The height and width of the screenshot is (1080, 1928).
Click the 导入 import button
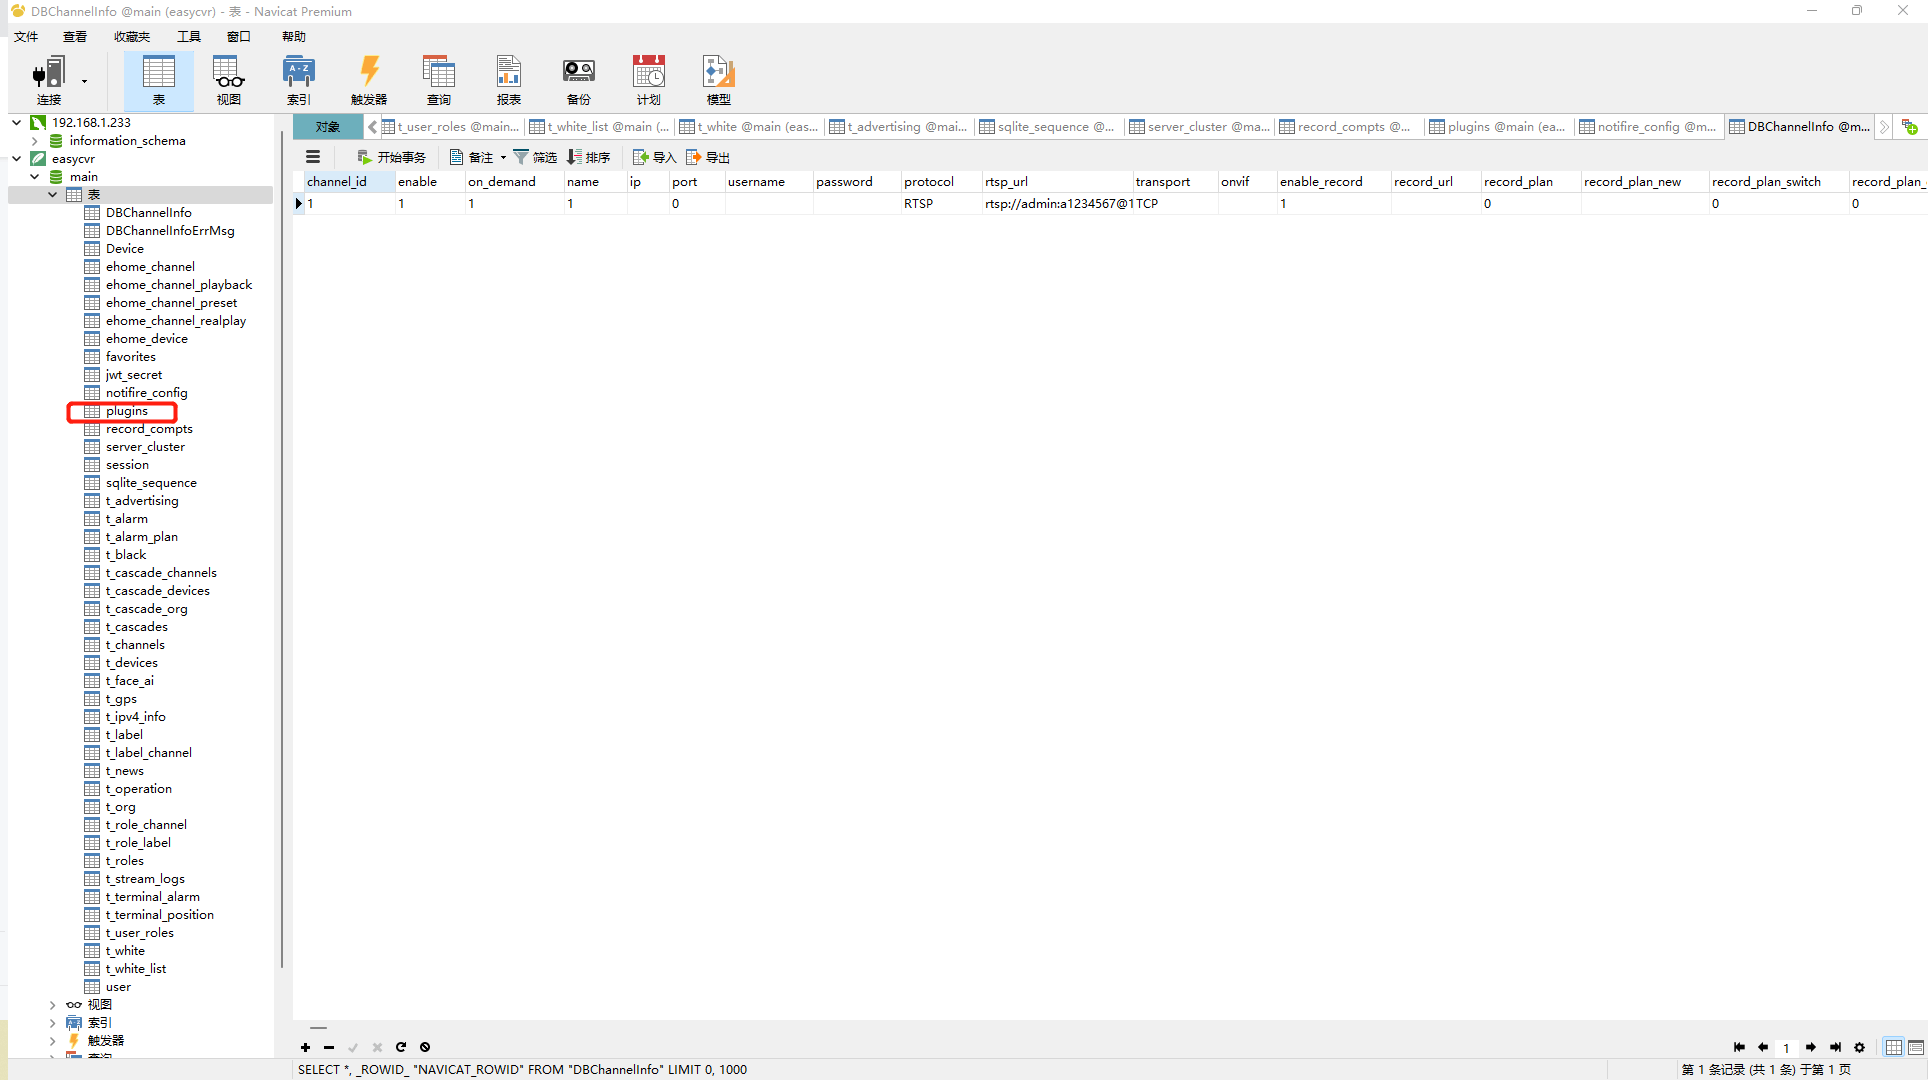[x=655, y=157]
